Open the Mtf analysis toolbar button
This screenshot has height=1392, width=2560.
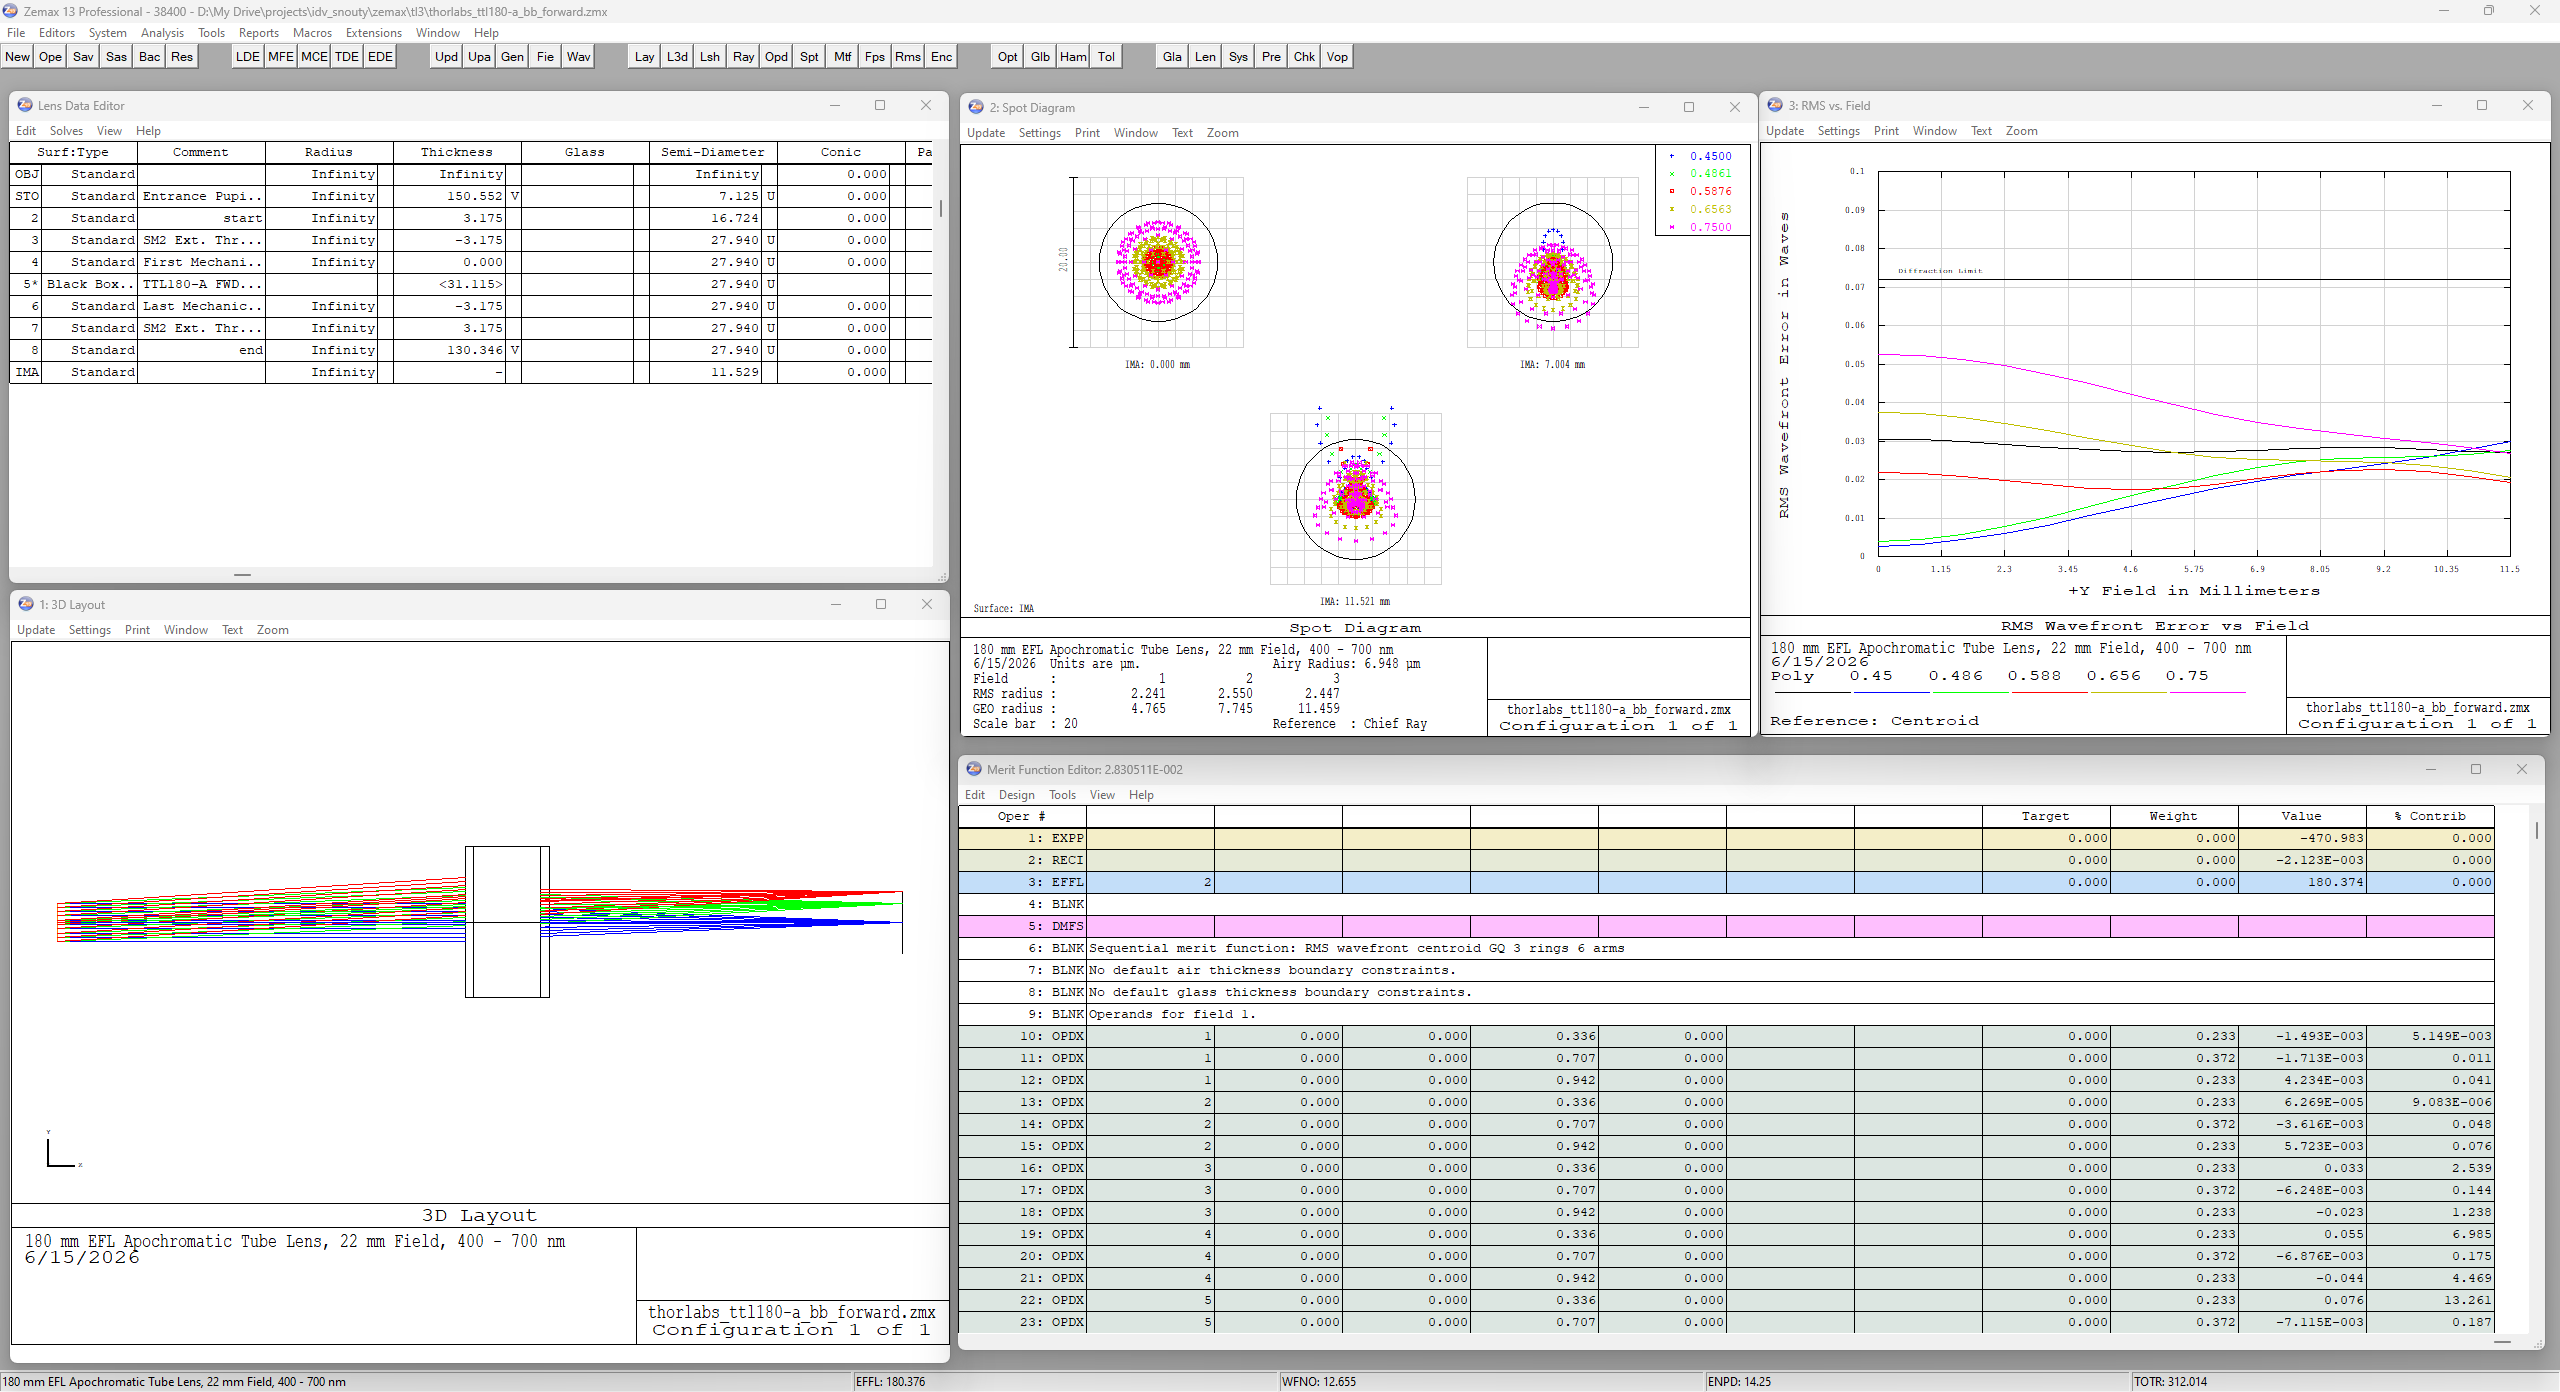[x=842, y=57]
